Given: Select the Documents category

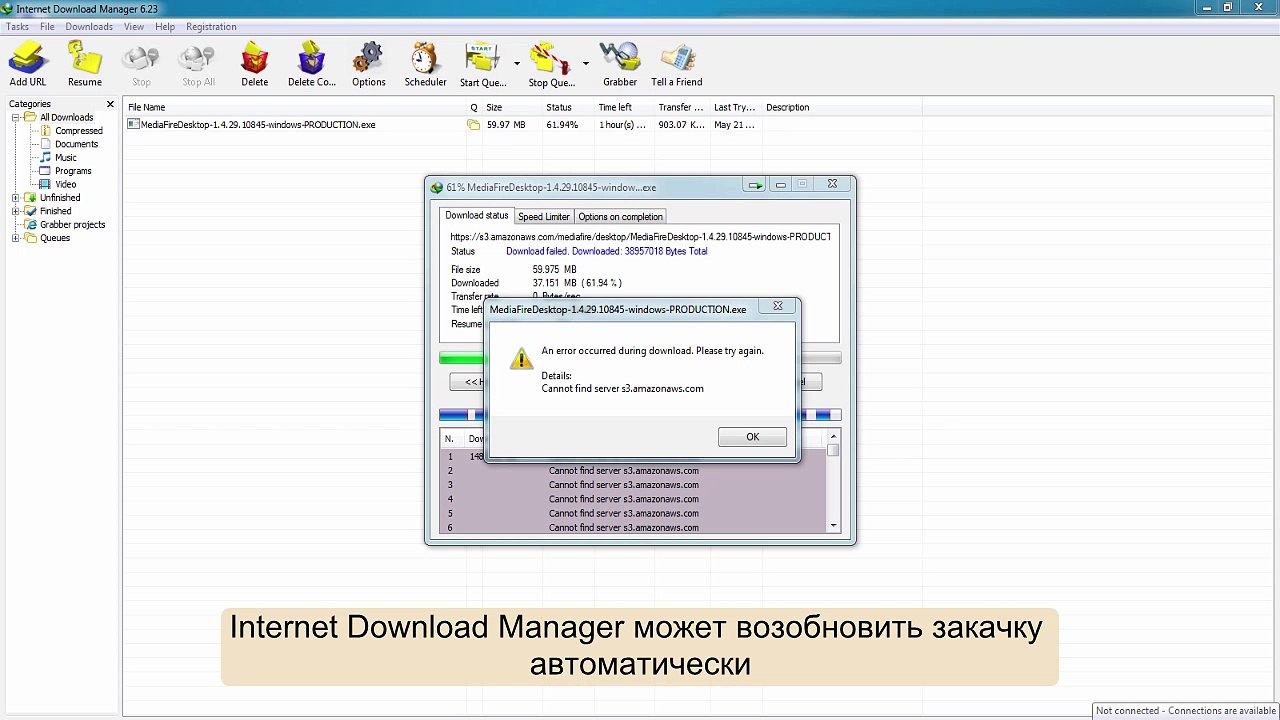Looking at the screenshot, I should click(x=76, y=144).
